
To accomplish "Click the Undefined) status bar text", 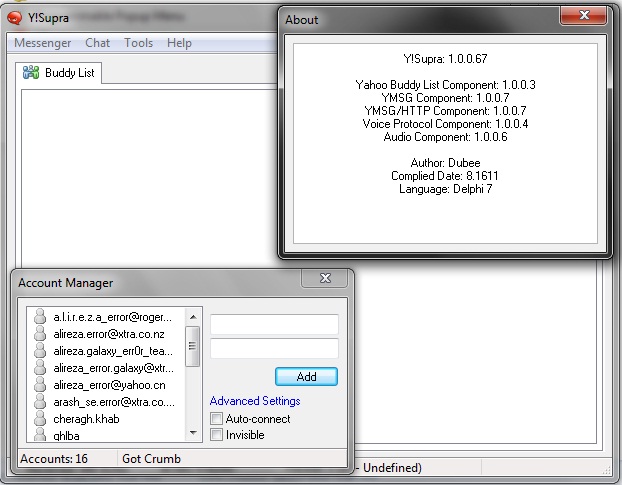I will pos(392,468).
